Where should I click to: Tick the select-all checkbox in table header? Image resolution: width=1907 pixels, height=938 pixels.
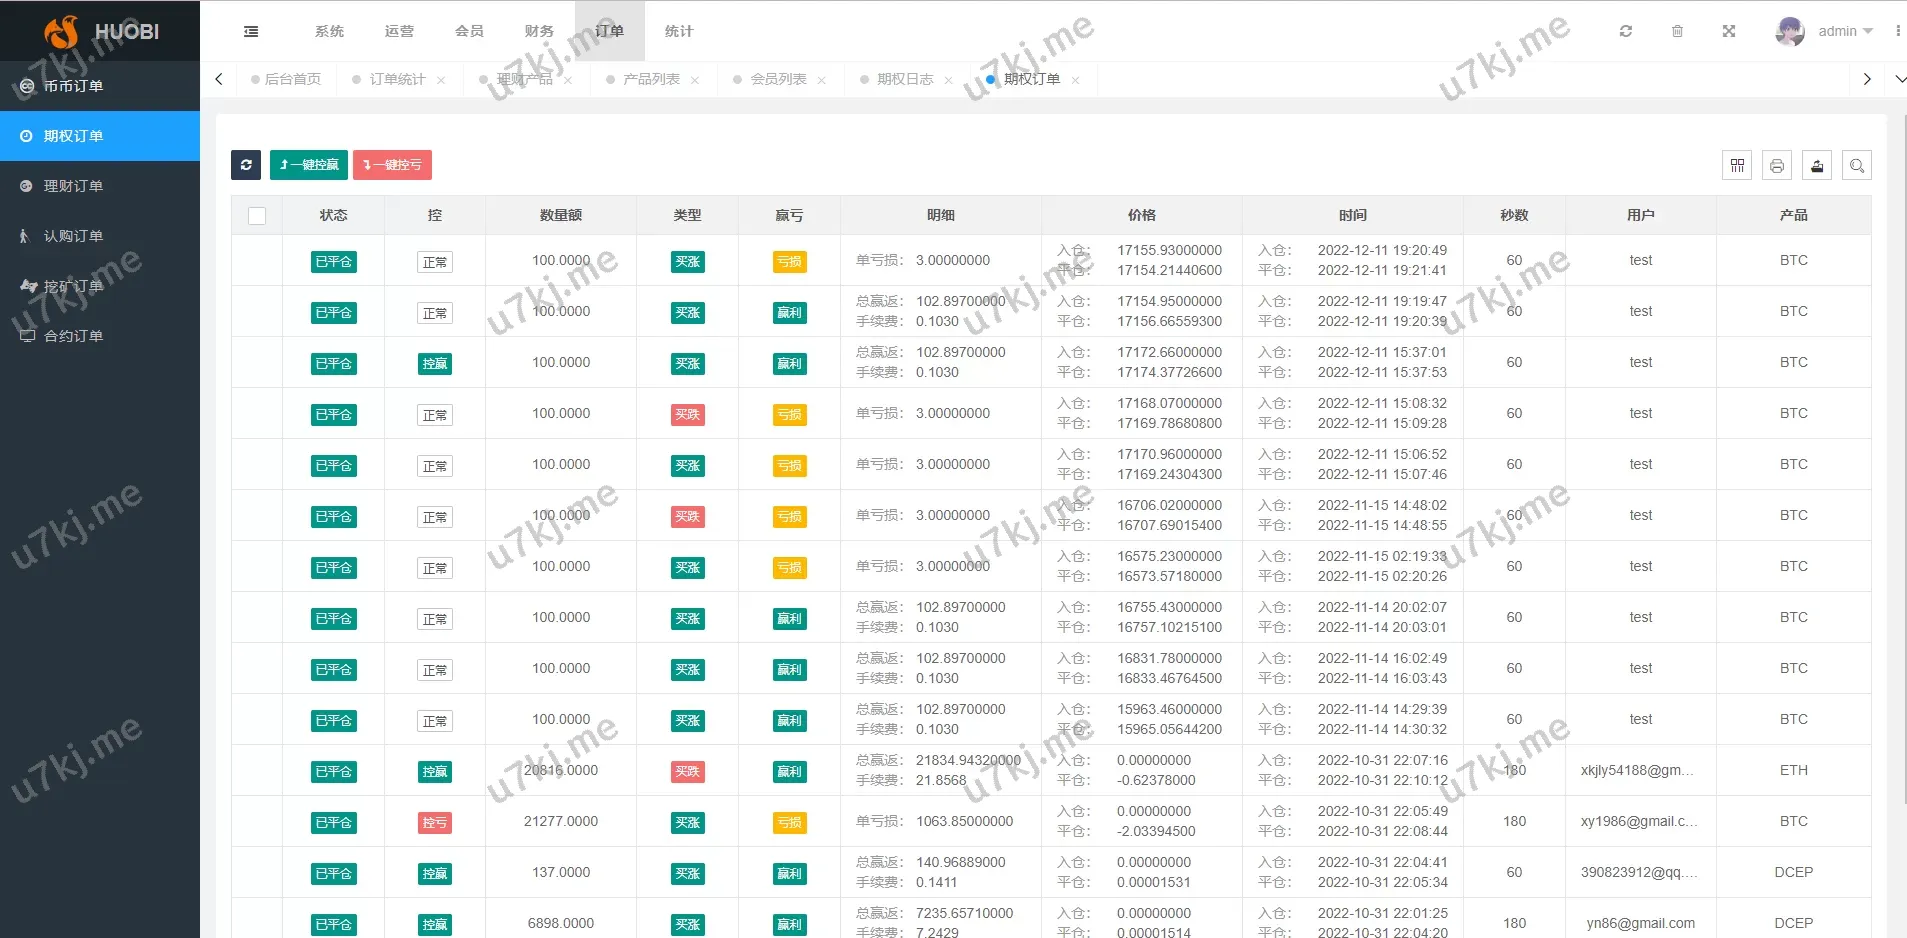tap(257, 216)
